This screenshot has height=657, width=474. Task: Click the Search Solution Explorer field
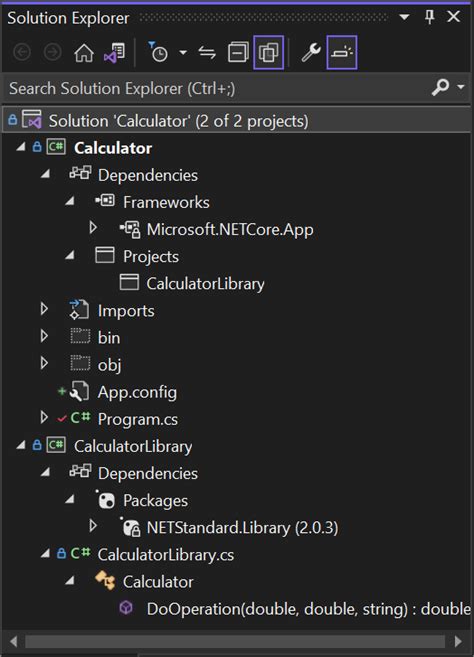click(x=218, y=88)
